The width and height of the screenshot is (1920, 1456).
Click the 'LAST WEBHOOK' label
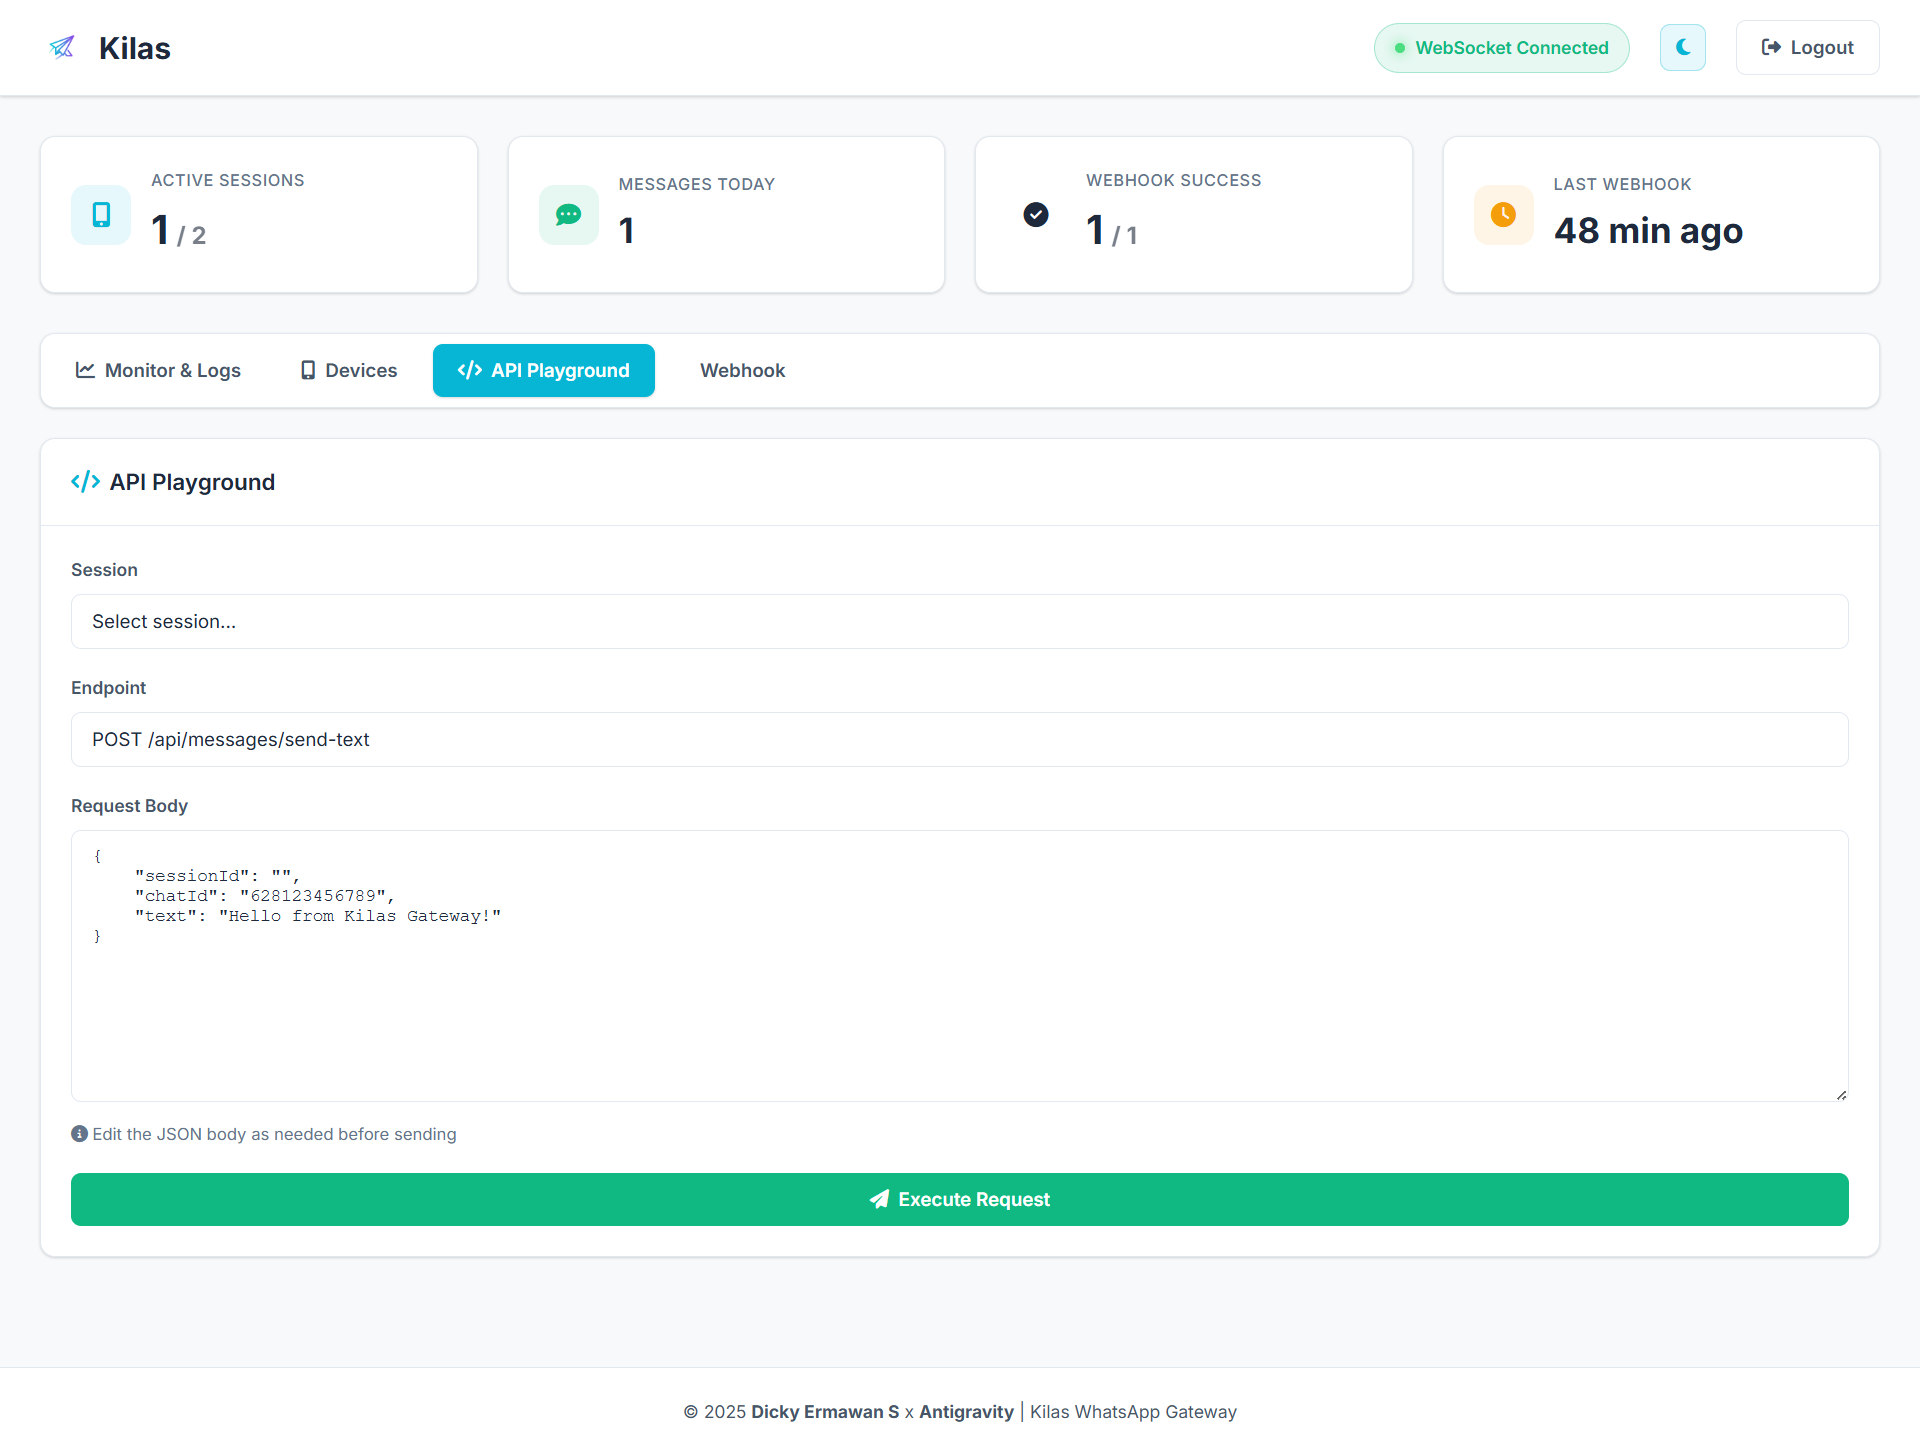pos(1622,184)
